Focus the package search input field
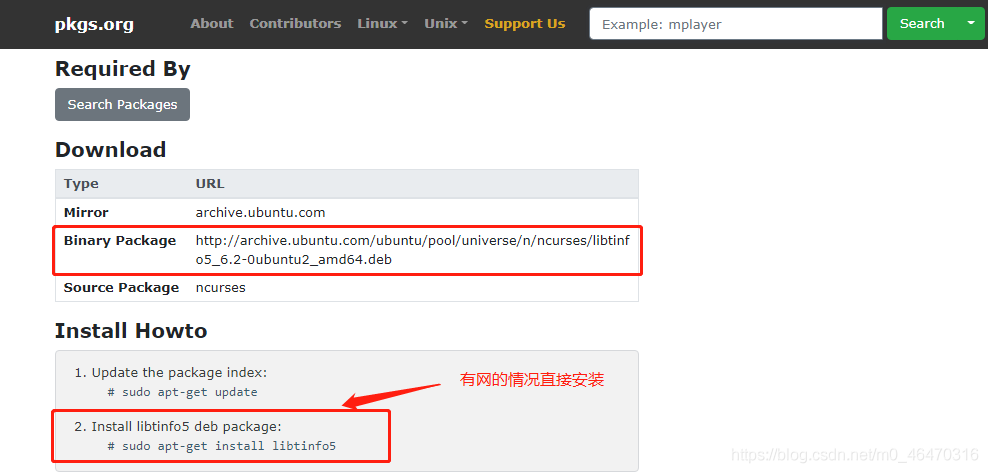The image size is (988, 473). (x=735, y=24)
